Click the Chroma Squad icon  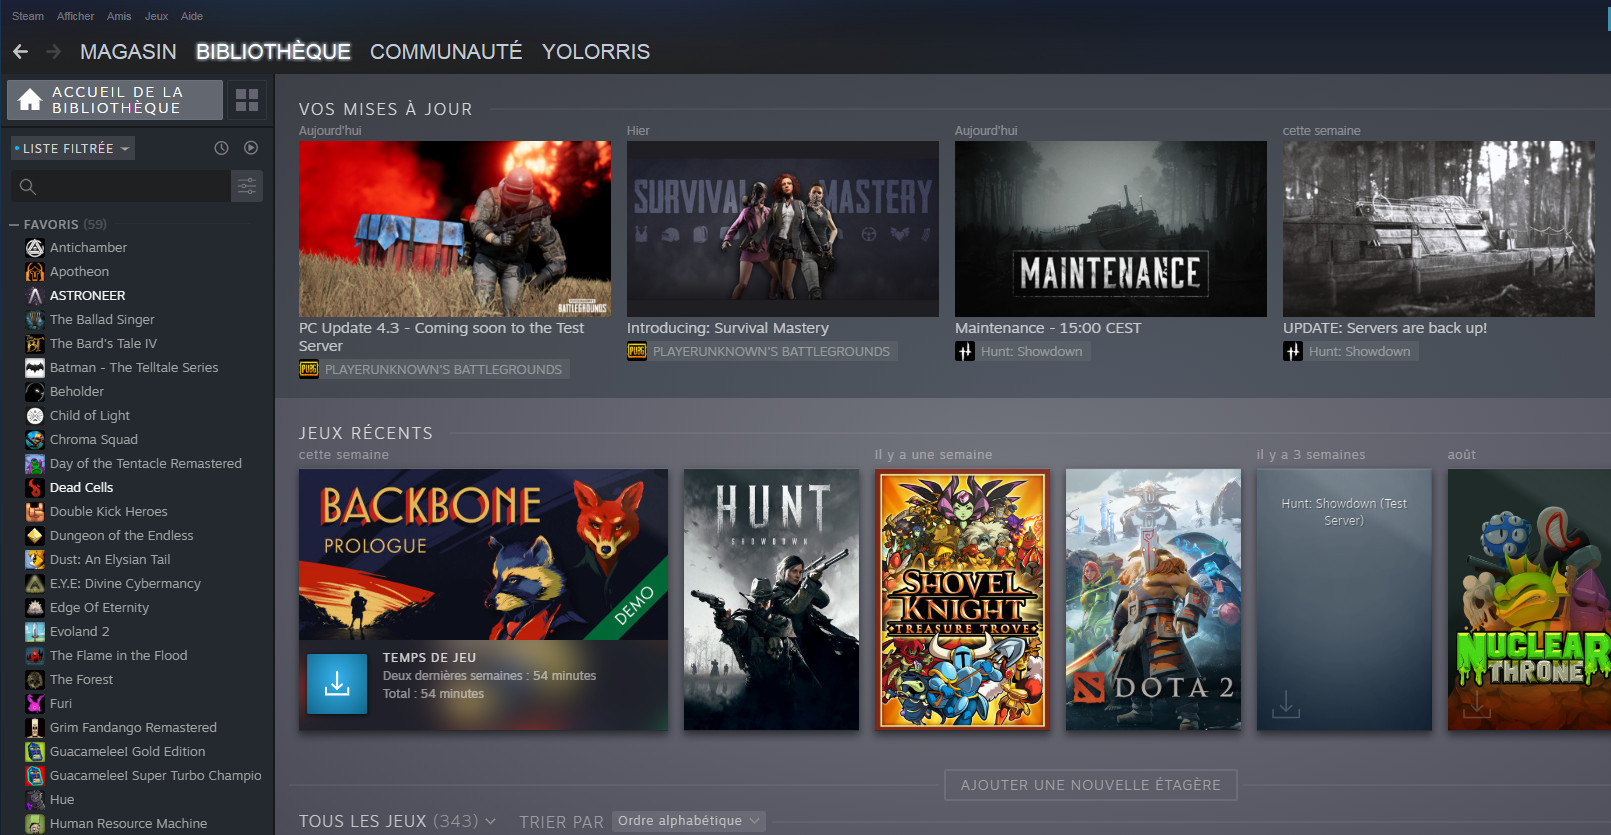click(x=35, y=439)
